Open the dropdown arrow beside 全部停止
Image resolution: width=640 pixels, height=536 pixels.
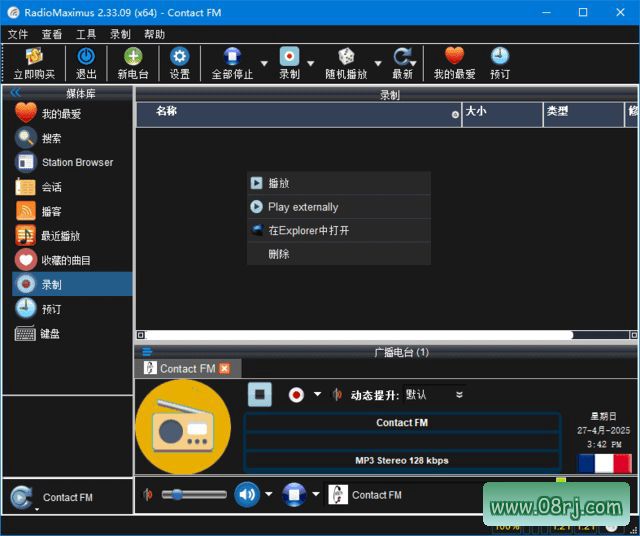pyautogui.click(x=264, y=64)
